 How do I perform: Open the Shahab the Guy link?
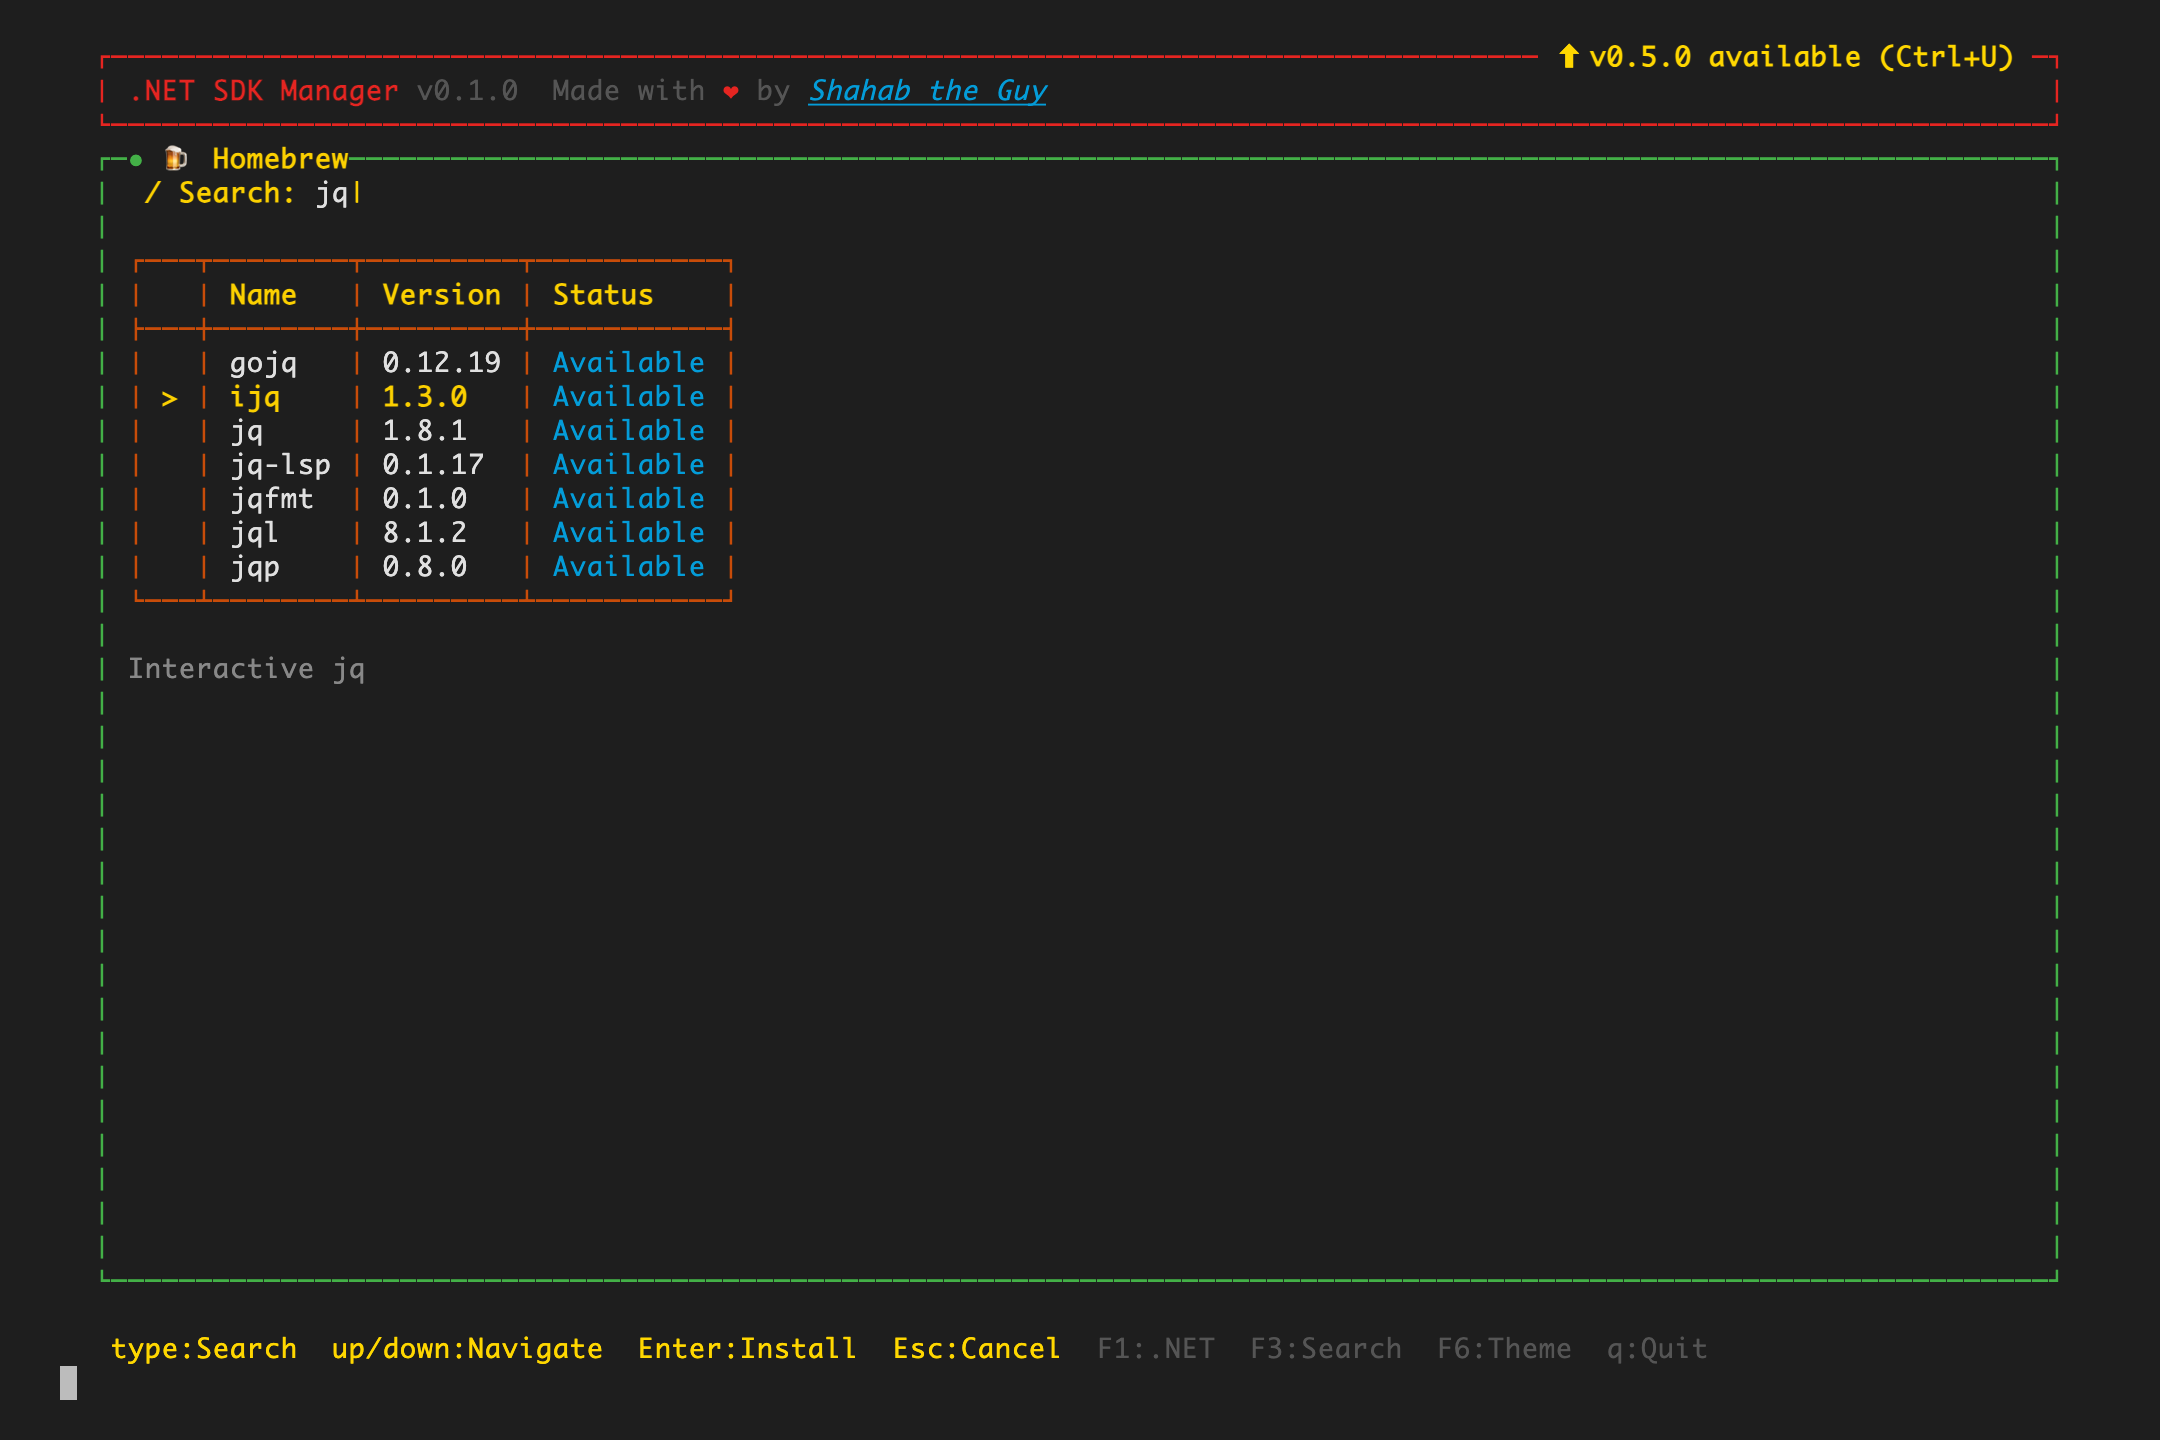[x=927, y=91]
